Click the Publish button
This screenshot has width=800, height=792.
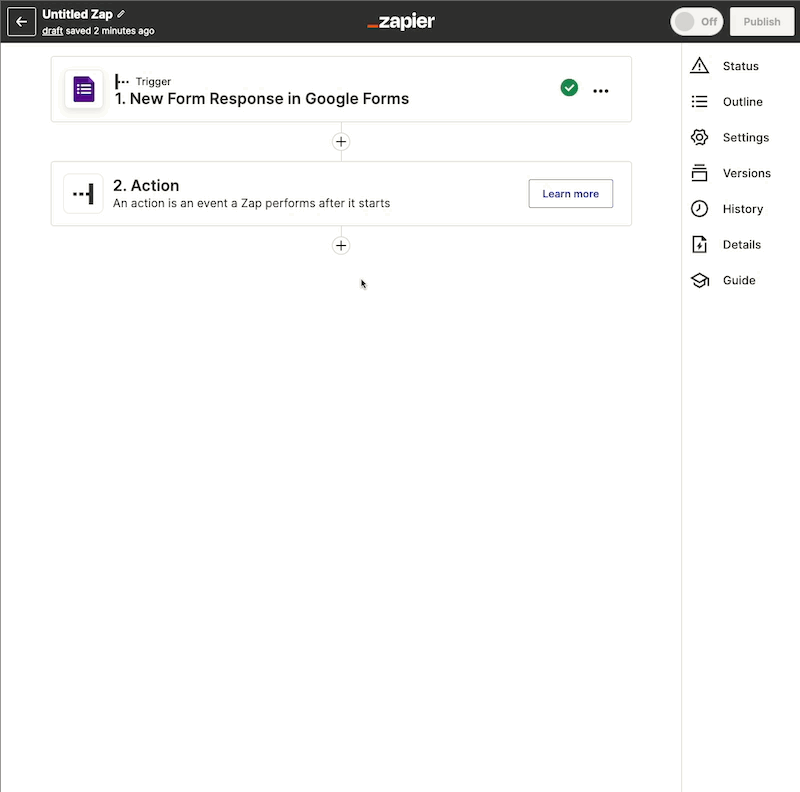[x=762, y=21]
